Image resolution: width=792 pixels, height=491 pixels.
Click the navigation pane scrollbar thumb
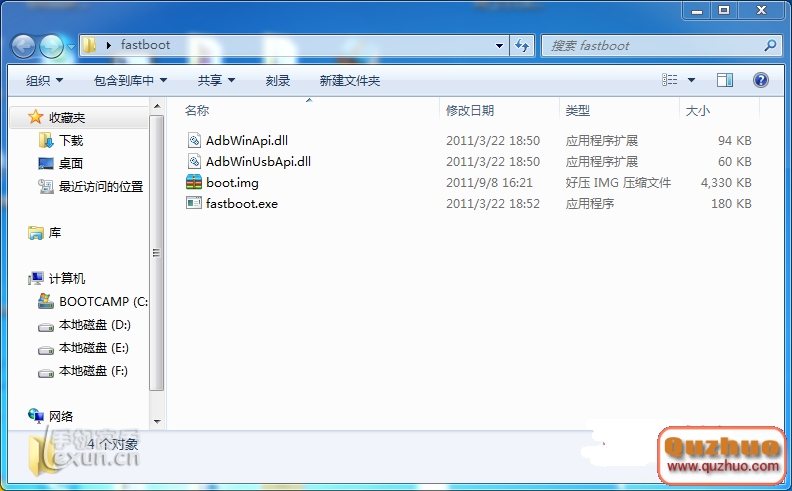(157, 253)
